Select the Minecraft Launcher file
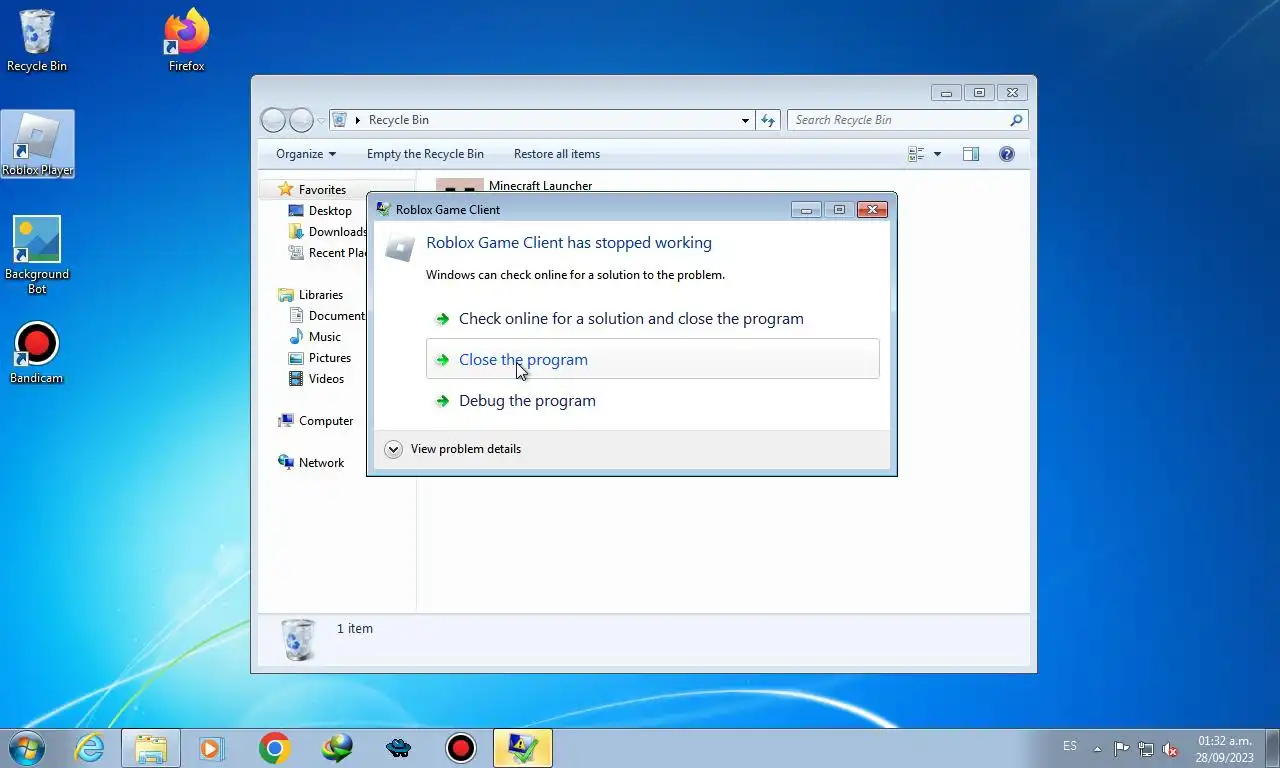The width and height of the screenshot is (1280, 768). (x=540, y=186)
